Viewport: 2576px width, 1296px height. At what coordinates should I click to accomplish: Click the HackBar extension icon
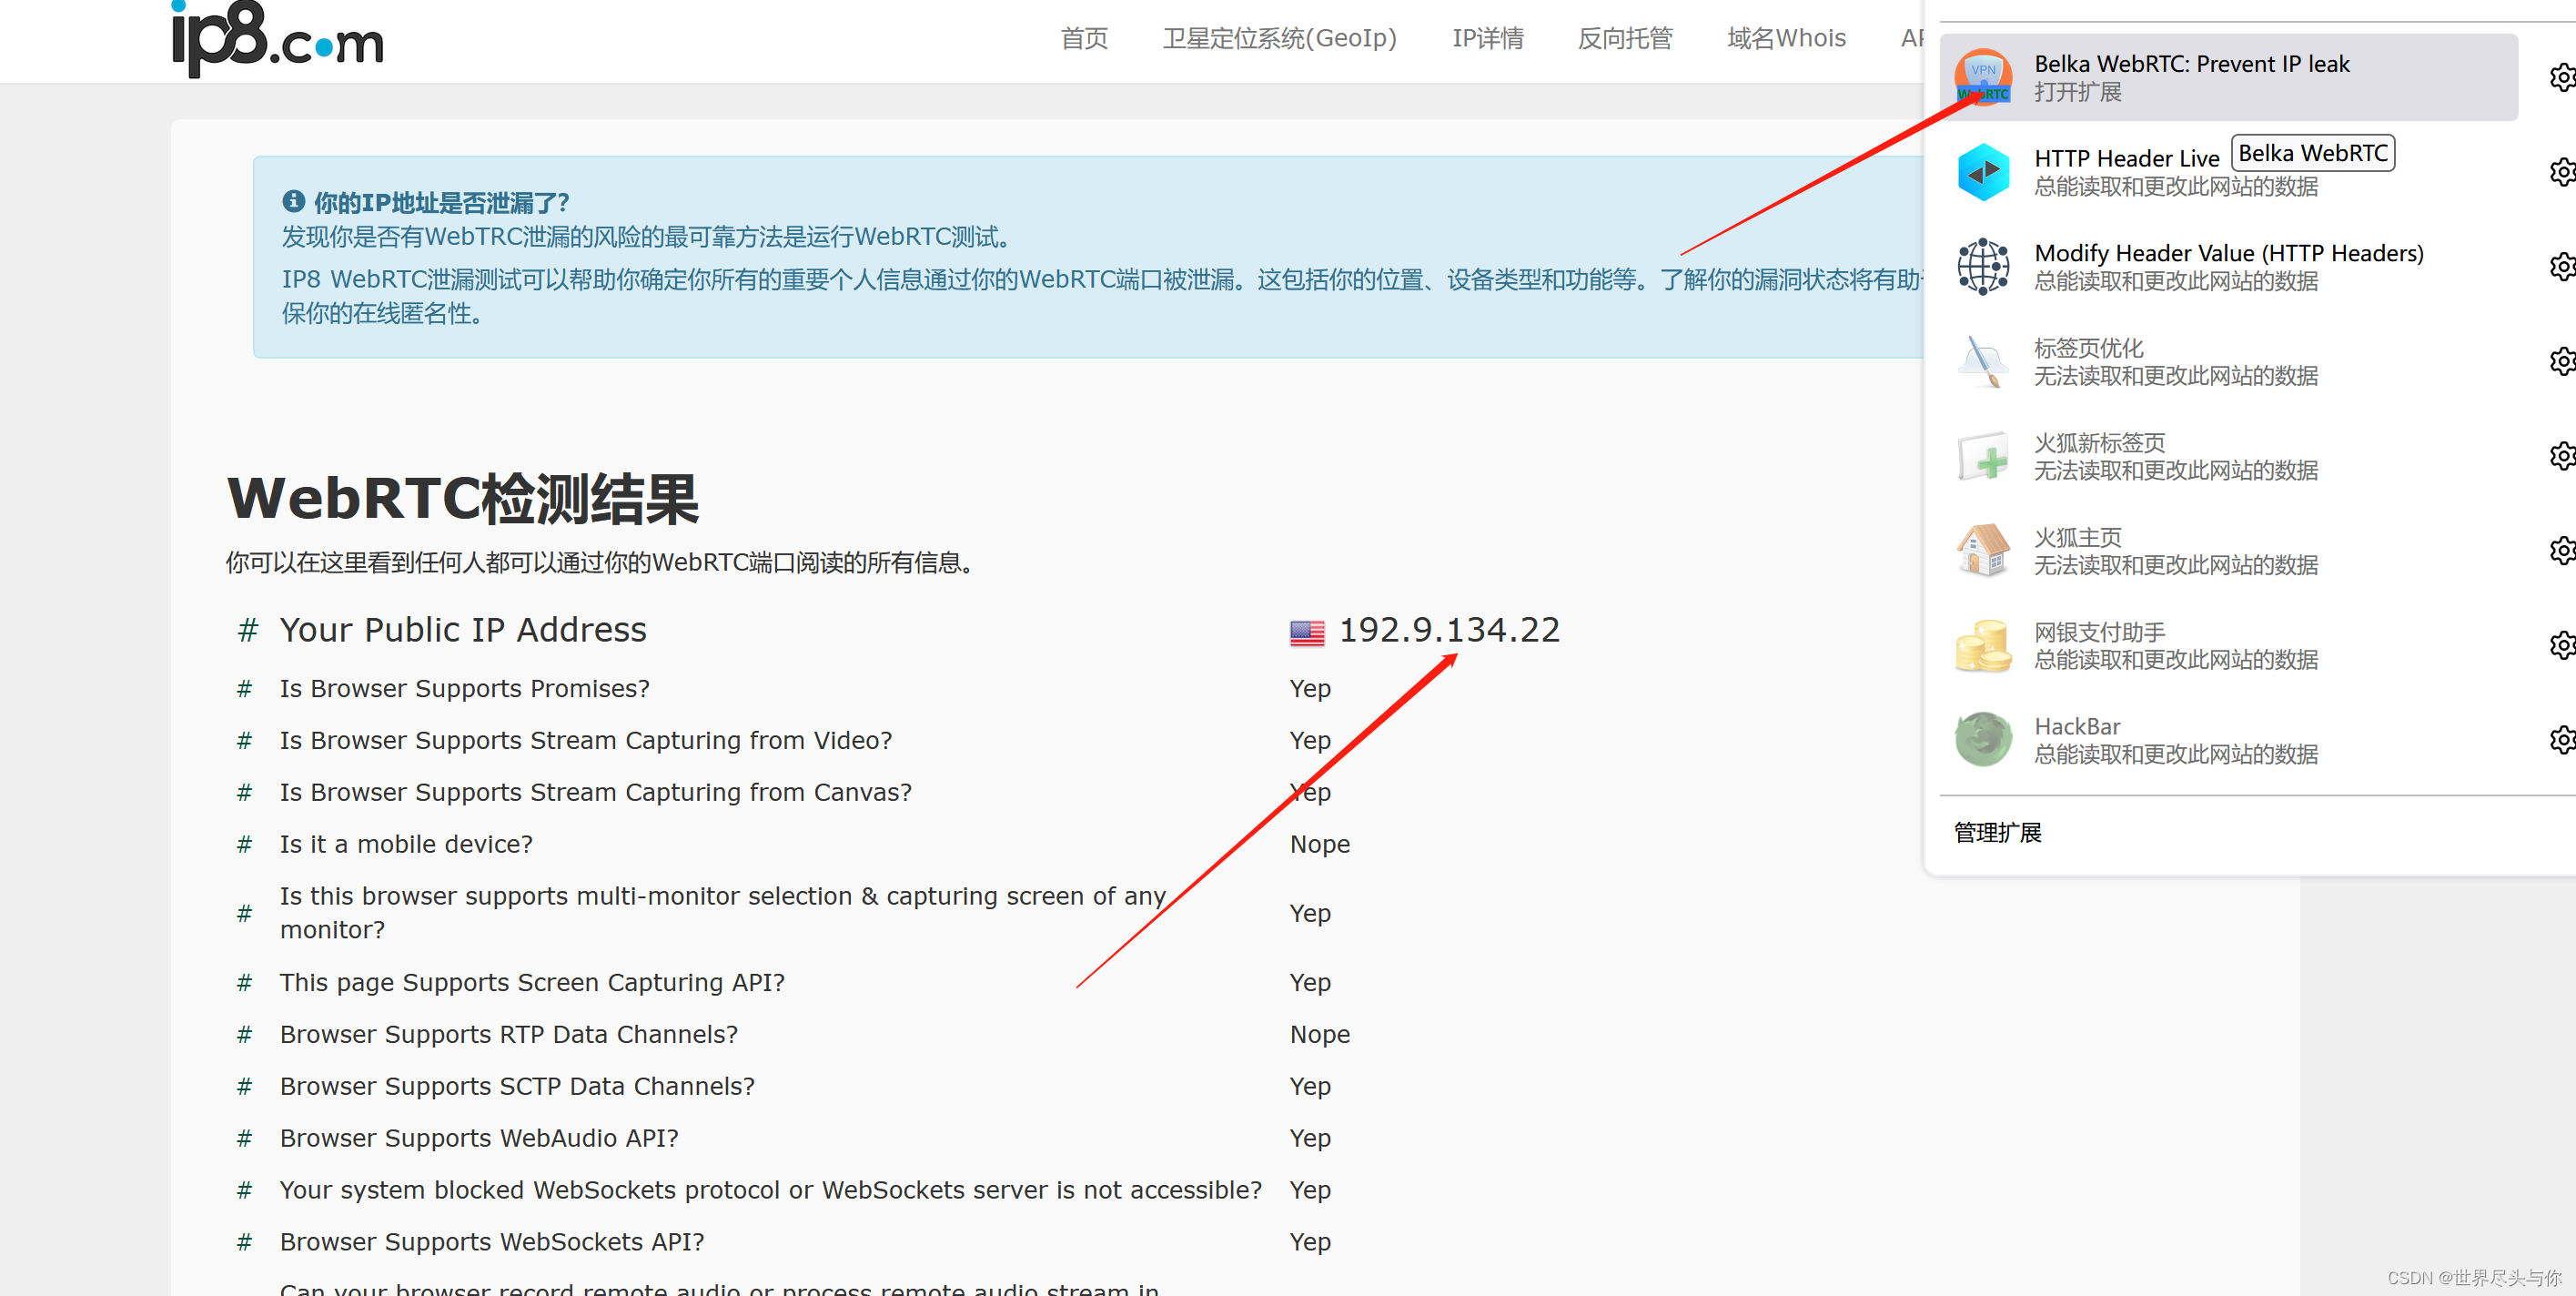[1982, 740]
